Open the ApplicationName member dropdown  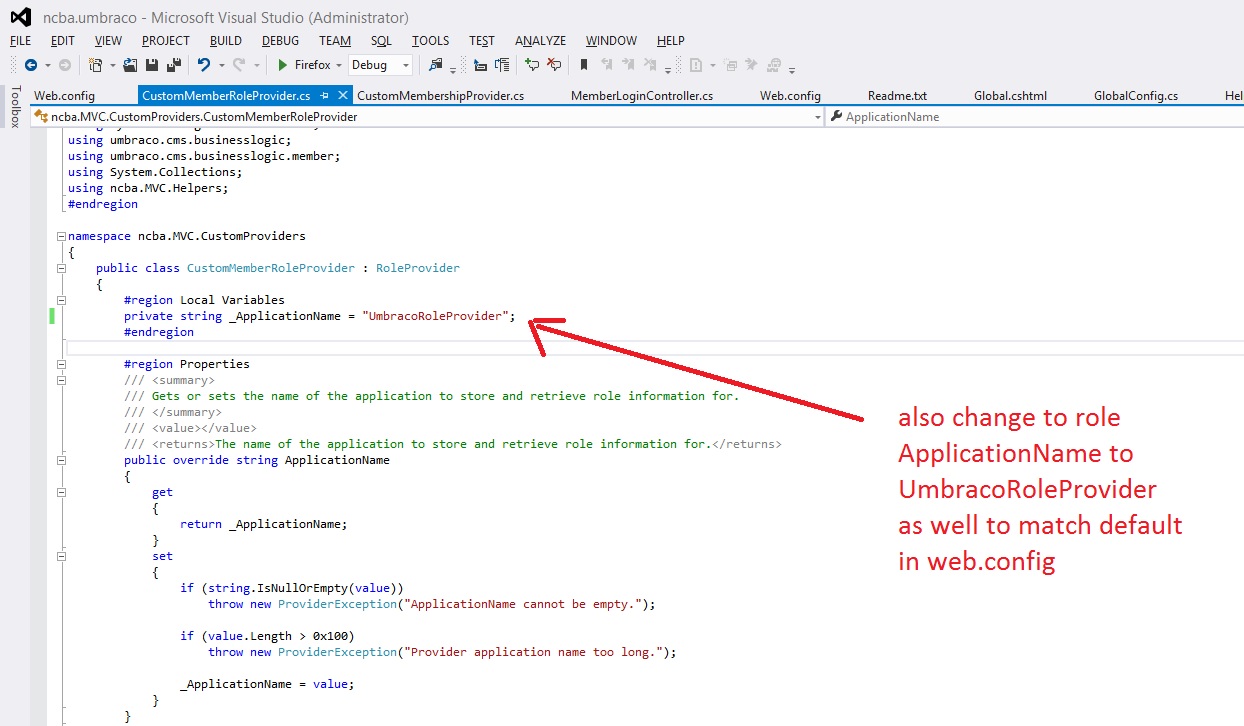(1036, 117)
